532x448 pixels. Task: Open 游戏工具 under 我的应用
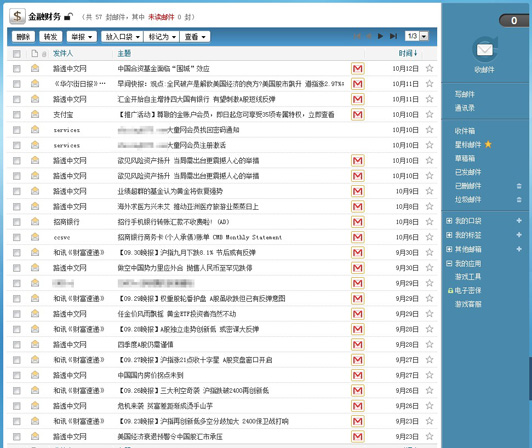point(468,277)
